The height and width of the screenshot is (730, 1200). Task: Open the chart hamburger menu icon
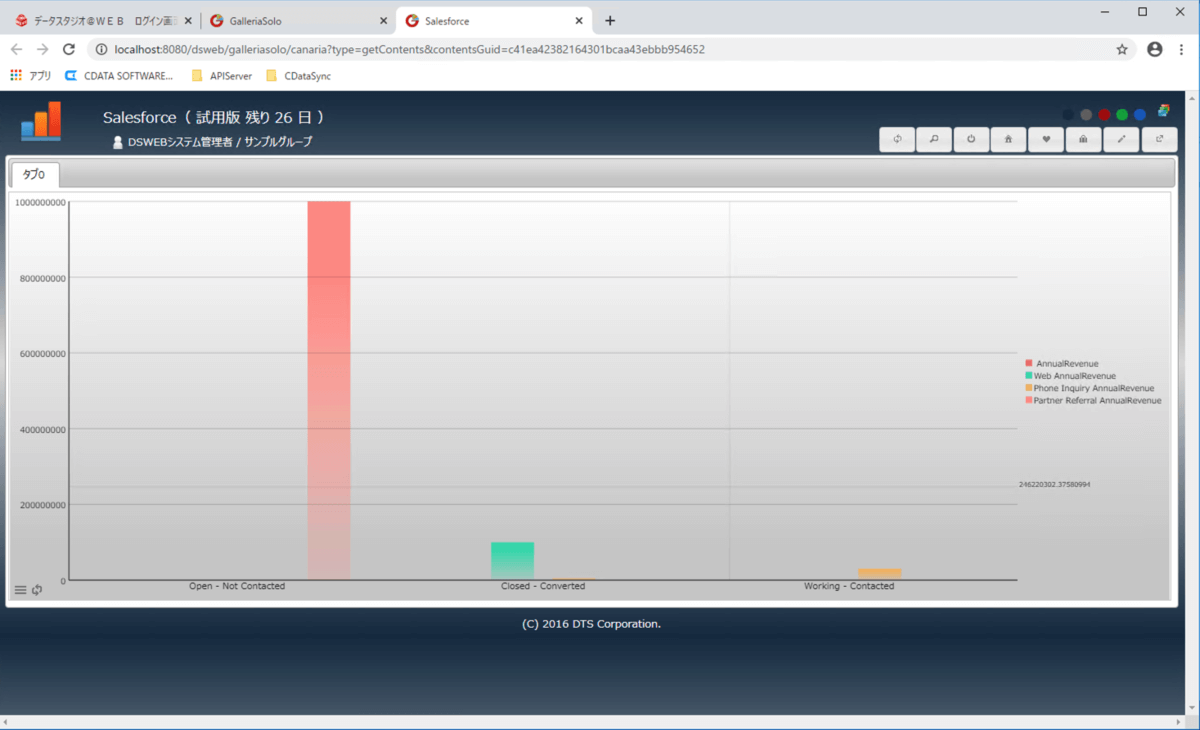(20, 590)
